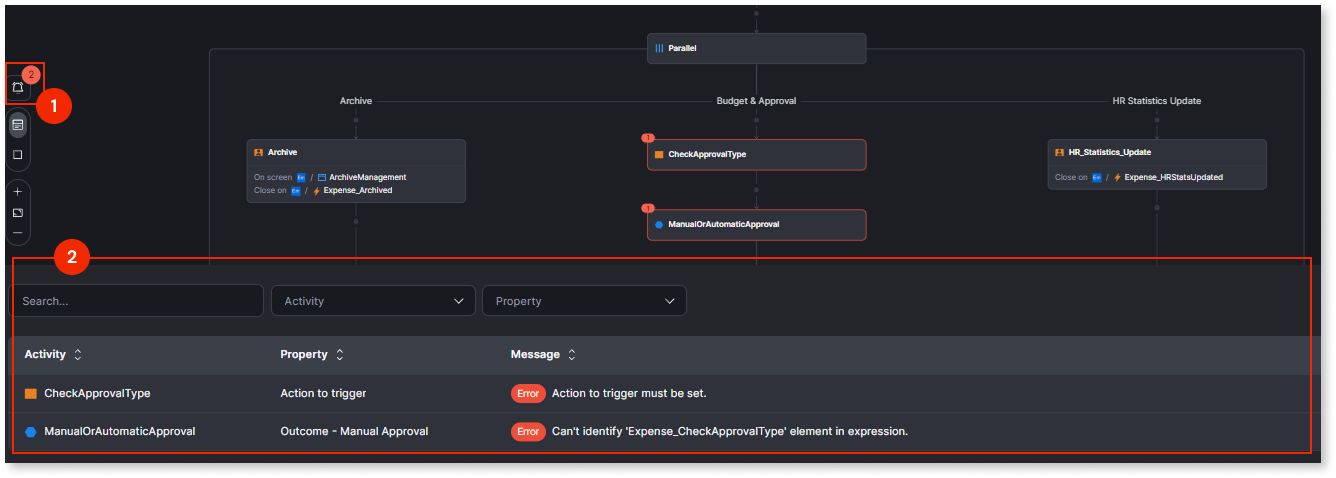Click the Activity column header text
The width and height of the screenshot is (1336, 478).
point(45,355)
